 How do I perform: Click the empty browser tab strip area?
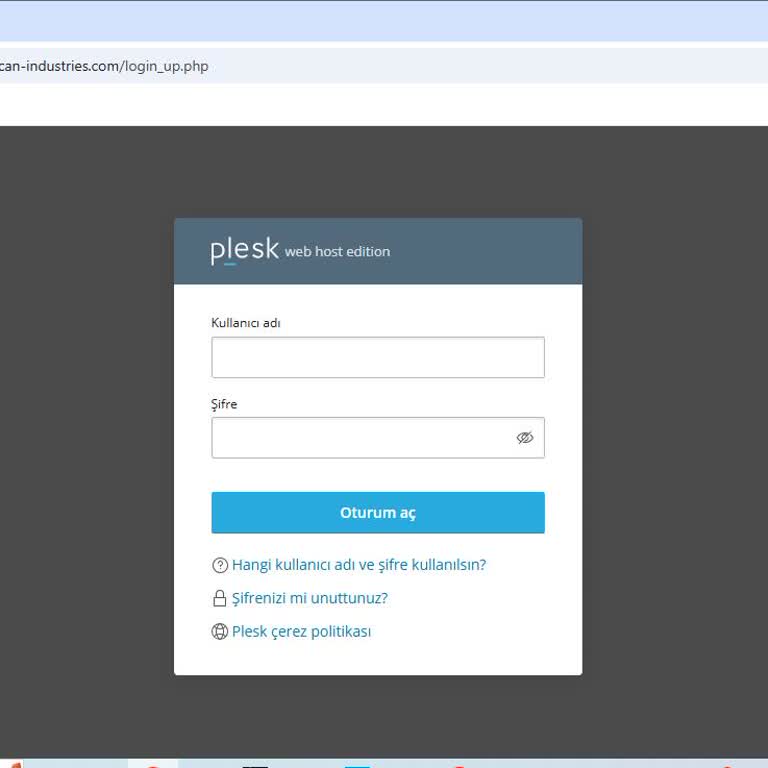tap(384, 21)
